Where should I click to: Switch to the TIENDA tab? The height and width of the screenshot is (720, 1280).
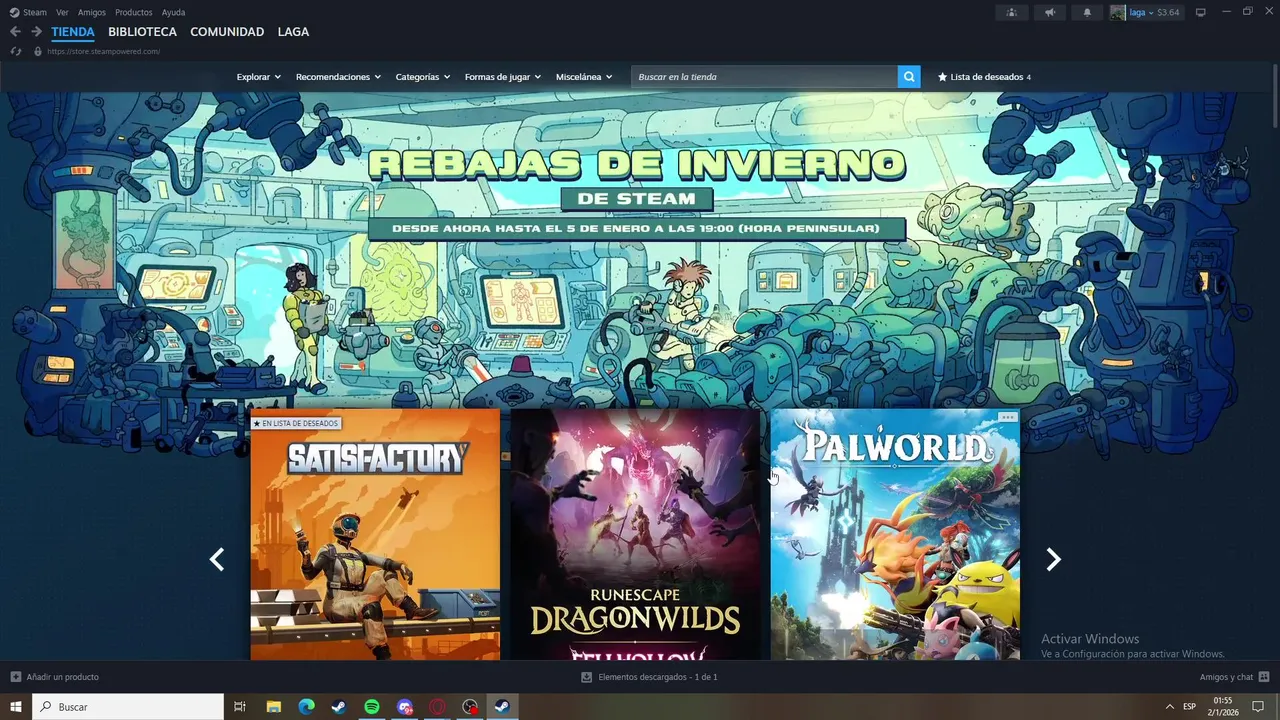point(73,32)
